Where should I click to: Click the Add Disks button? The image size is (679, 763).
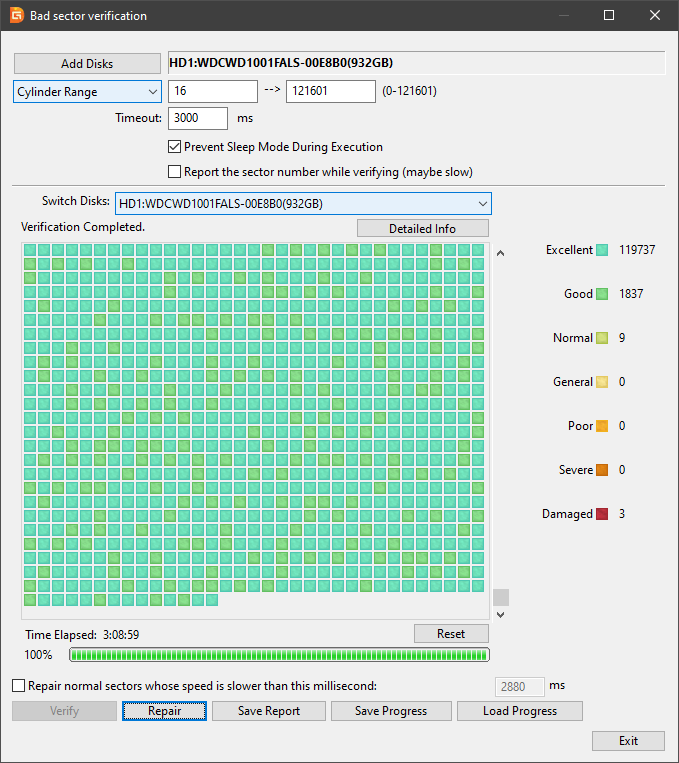[x=87, y=64]
